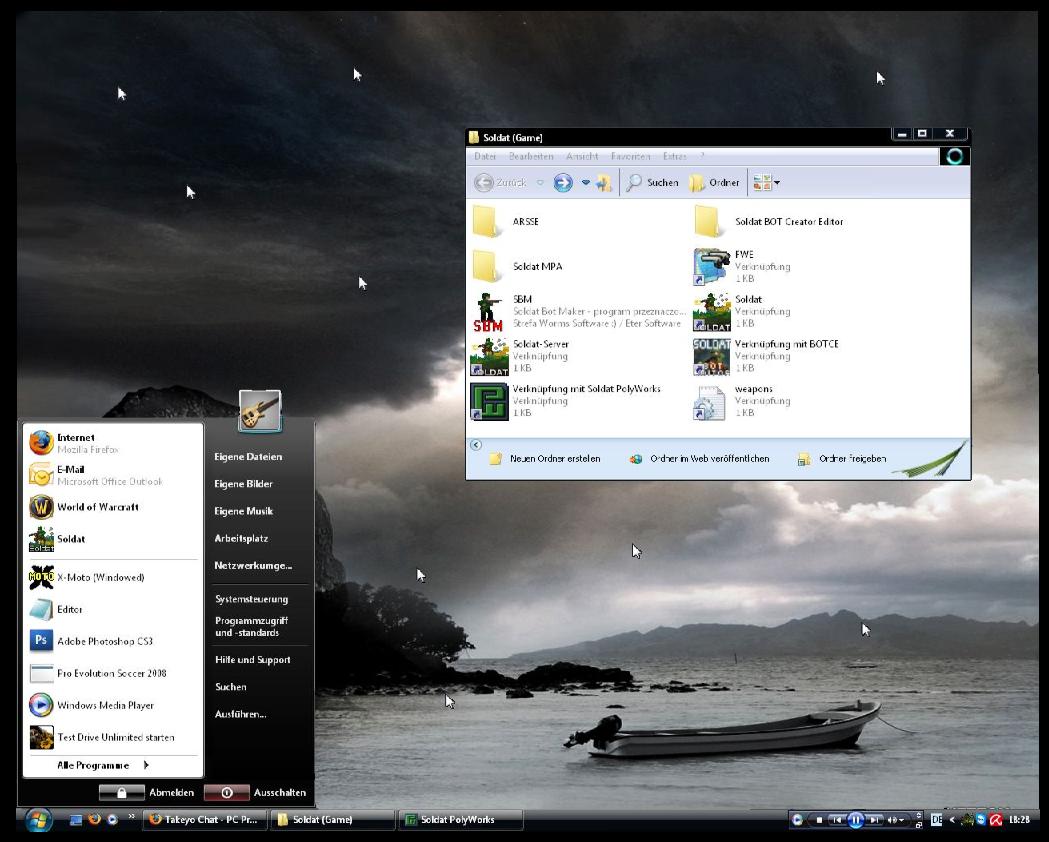Pause playback in taskbar media player
Viewport: 1049px width, 842px height.
[x=855, y=820]
